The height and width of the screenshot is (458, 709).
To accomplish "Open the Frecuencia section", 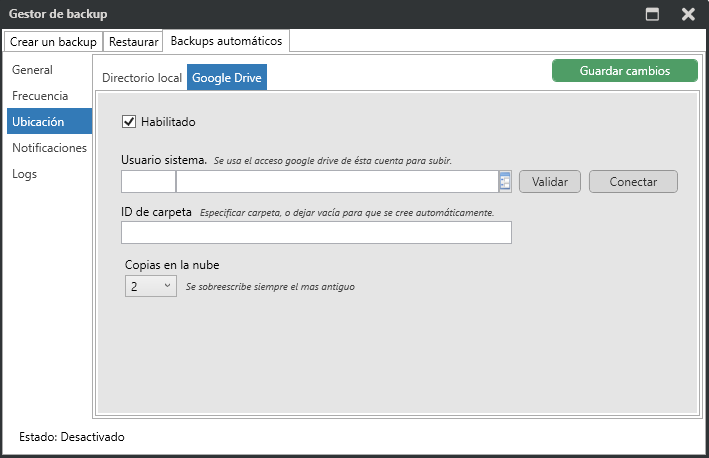I will point(40,96).
